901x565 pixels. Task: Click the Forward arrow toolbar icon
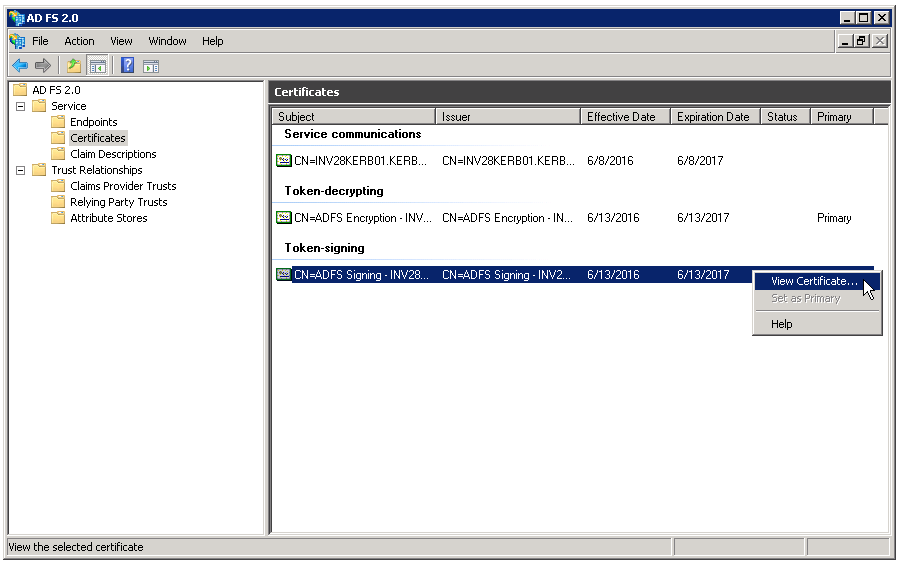[x=43, y=66]
